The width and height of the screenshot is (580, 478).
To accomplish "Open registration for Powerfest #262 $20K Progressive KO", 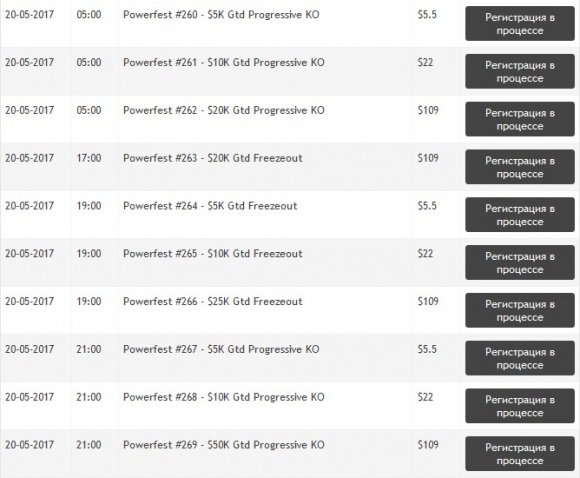I will [x=520, y=119].
